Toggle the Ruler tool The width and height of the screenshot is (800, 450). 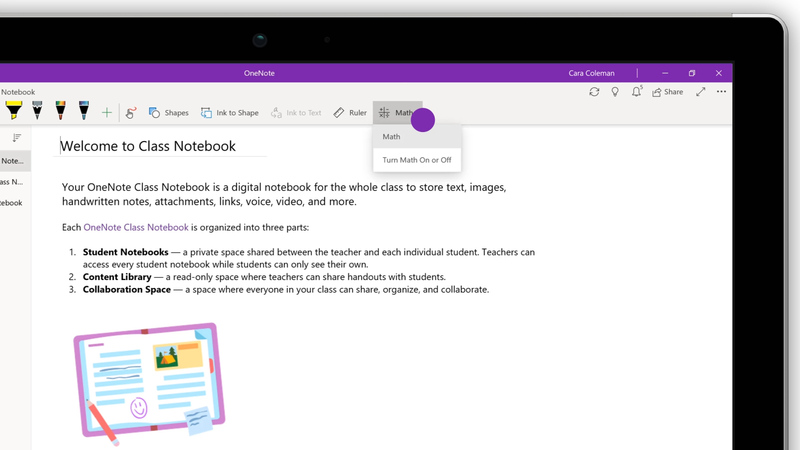click(350, 113)
